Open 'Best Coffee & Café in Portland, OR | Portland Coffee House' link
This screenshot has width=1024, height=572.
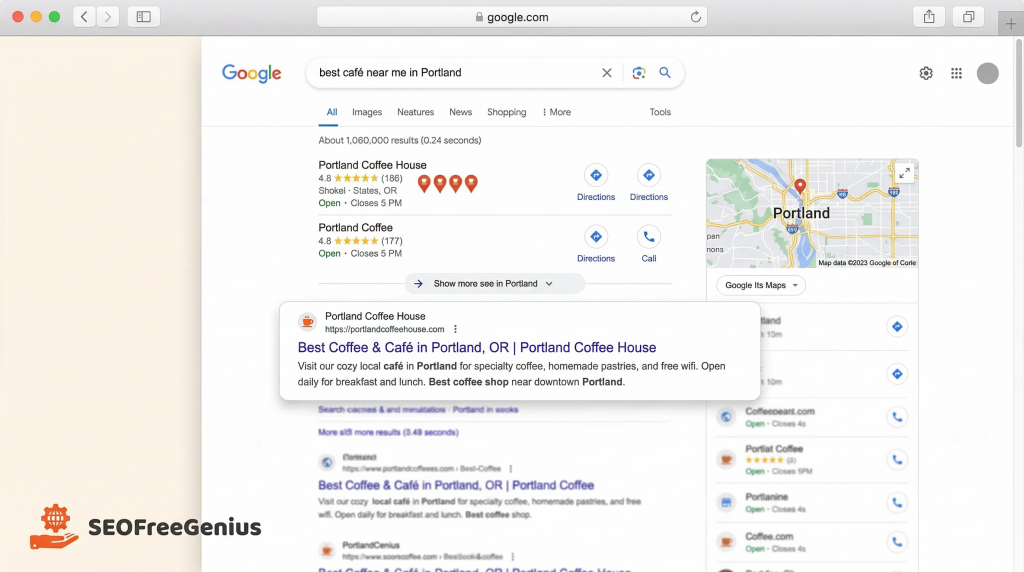477,347
